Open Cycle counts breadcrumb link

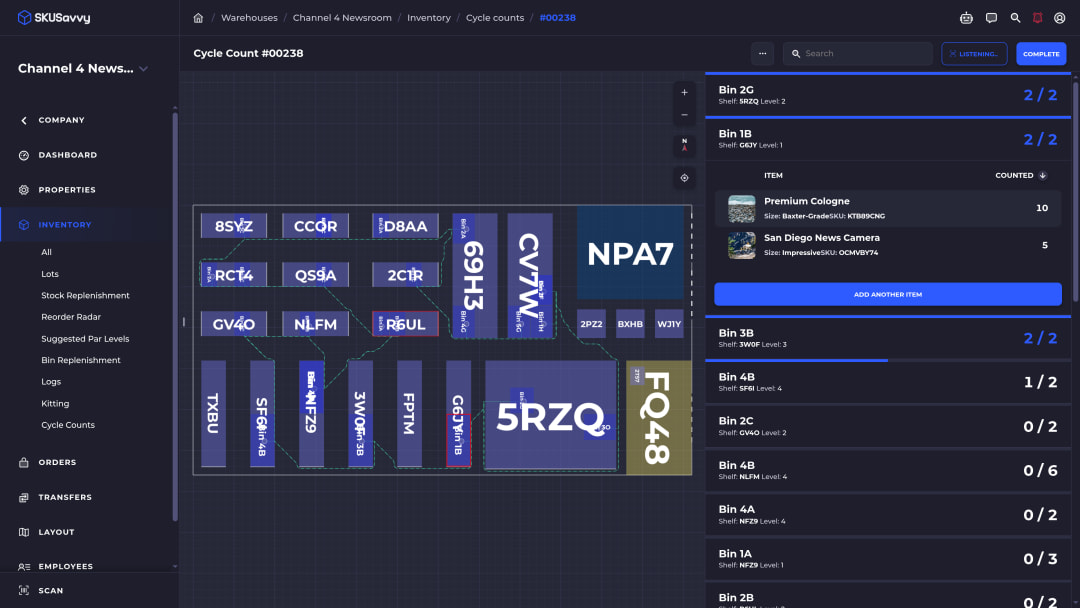point(495,18)
